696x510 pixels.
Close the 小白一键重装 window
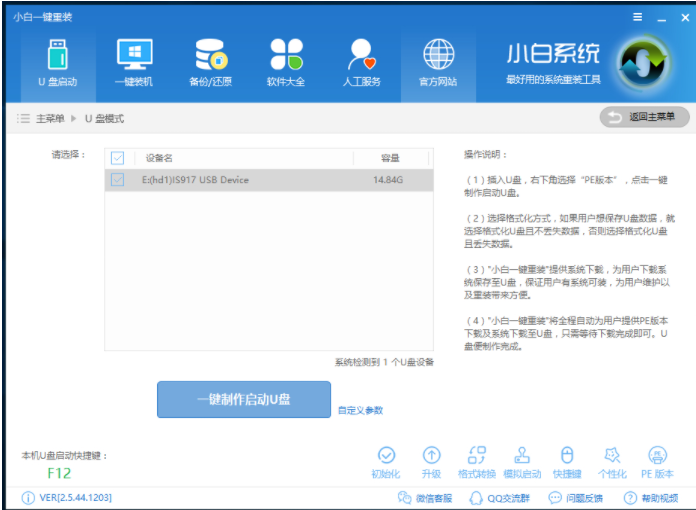pyautogui.click(x=685, y=17)
